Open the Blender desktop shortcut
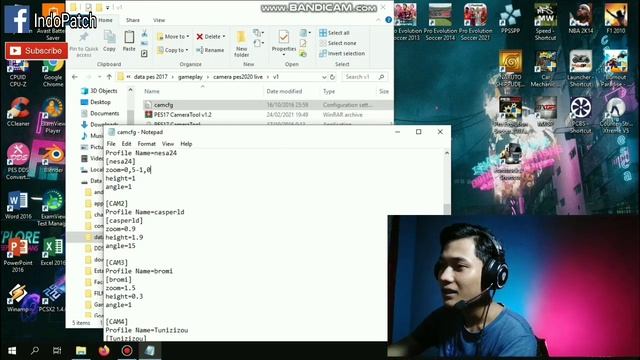640x360 pixels. pyautogui.click(x=53, y=159)
